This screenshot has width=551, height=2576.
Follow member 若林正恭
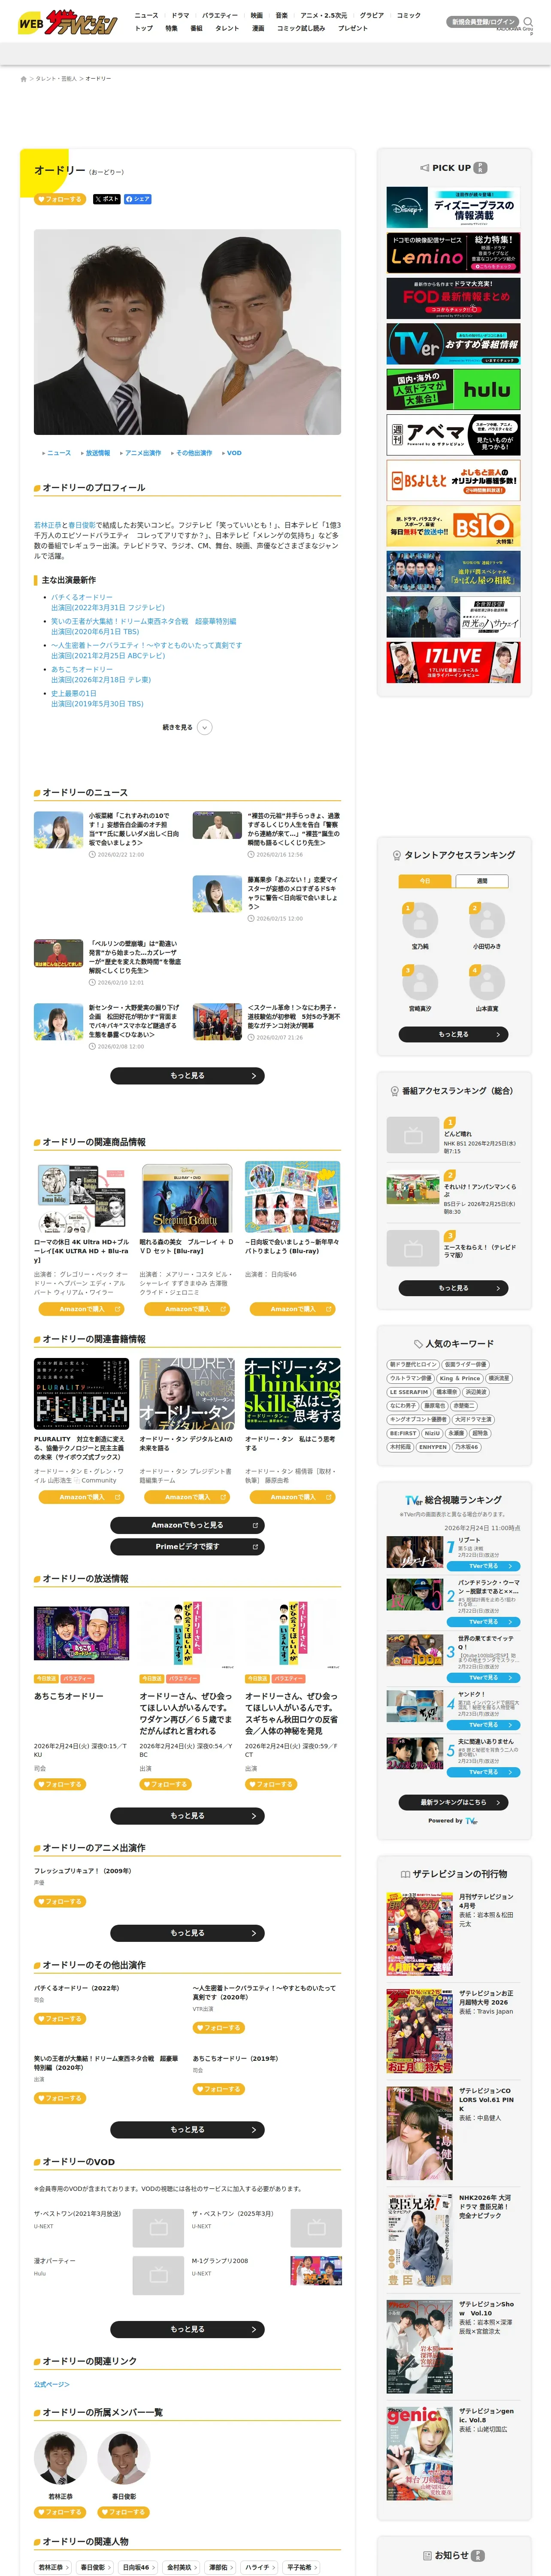click(x=60, y=2512)
